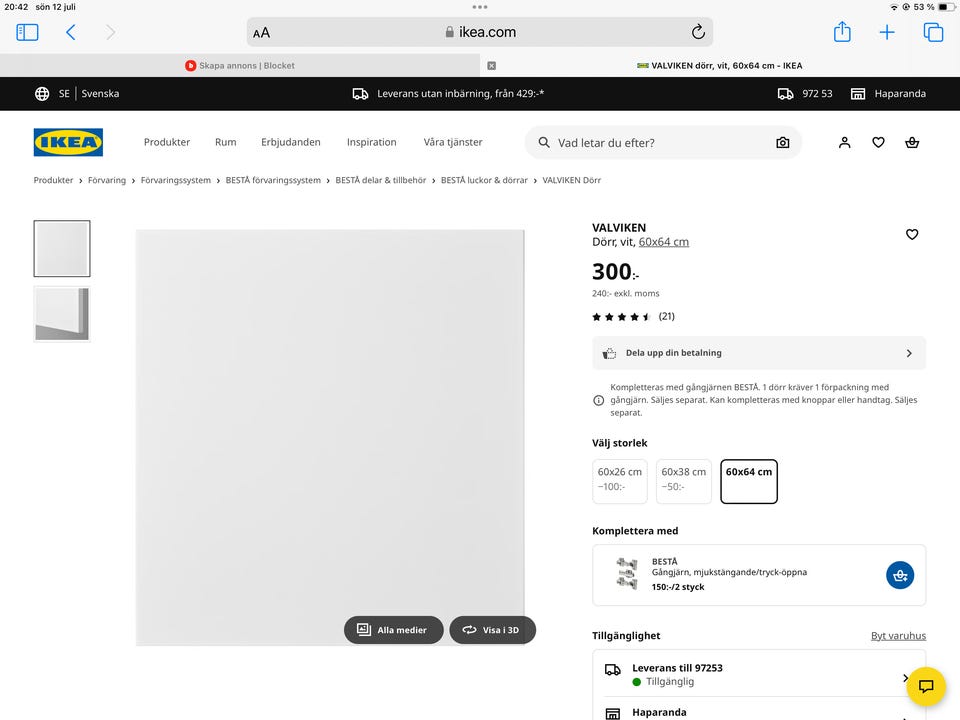The width and height of the screenshot is (960, 720).
Task: Show the Safari sidebar
Action: coord(27,32)
